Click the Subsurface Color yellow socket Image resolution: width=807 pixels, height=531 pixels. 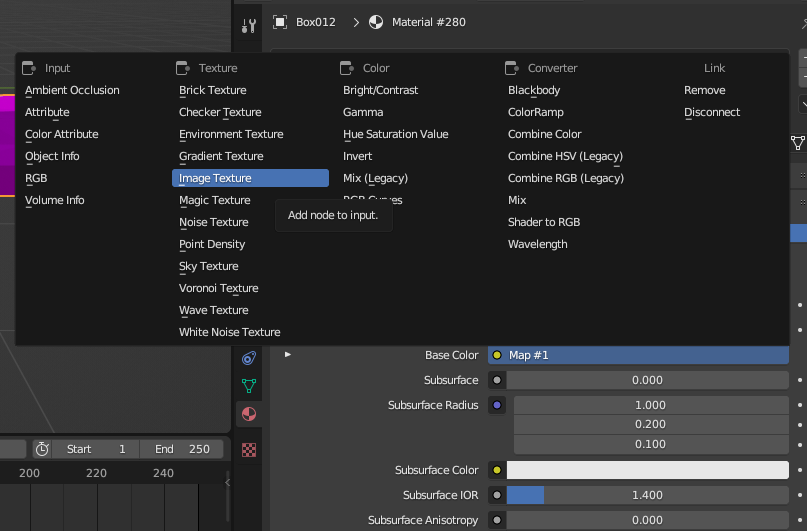click(497, 470)
